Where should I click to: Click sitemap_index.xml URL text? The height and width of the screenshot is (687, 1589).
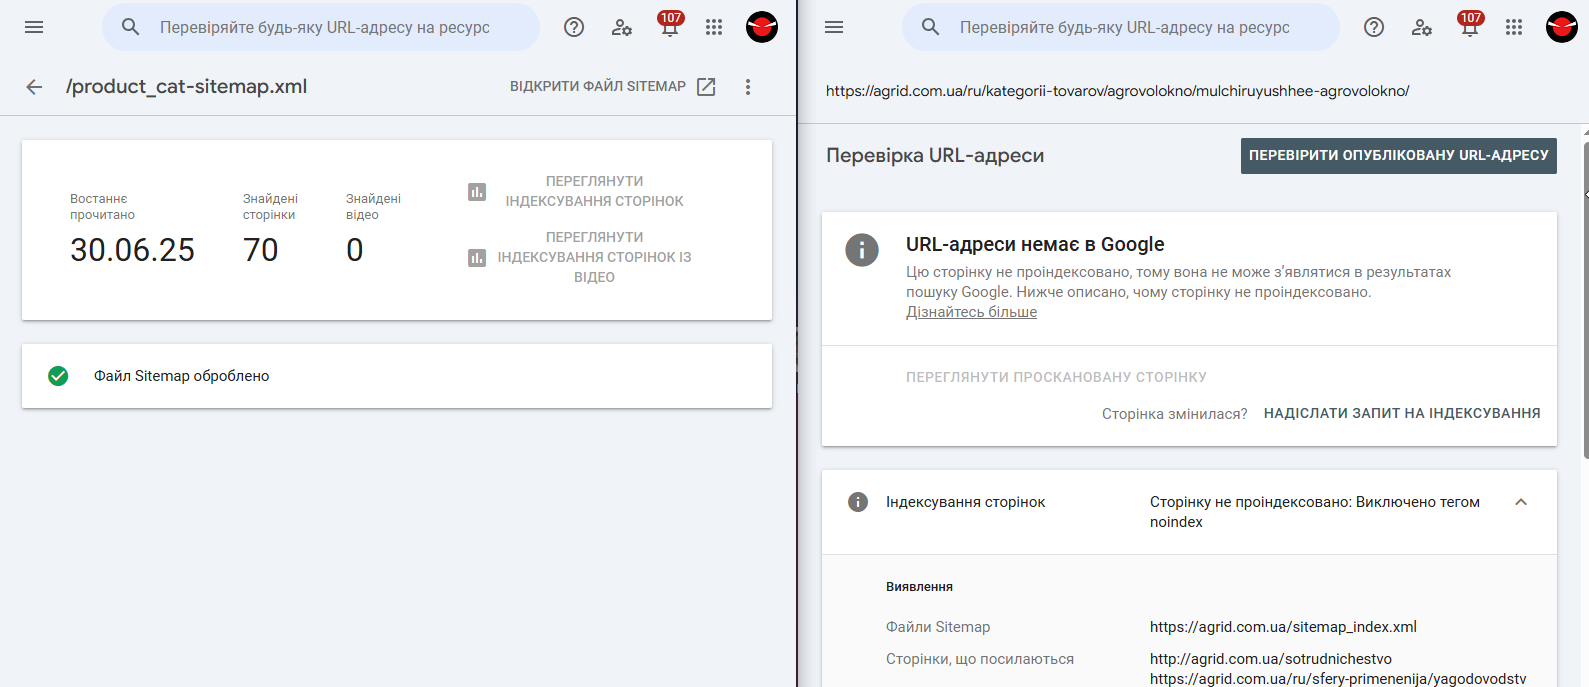[x=1283, y=627]
